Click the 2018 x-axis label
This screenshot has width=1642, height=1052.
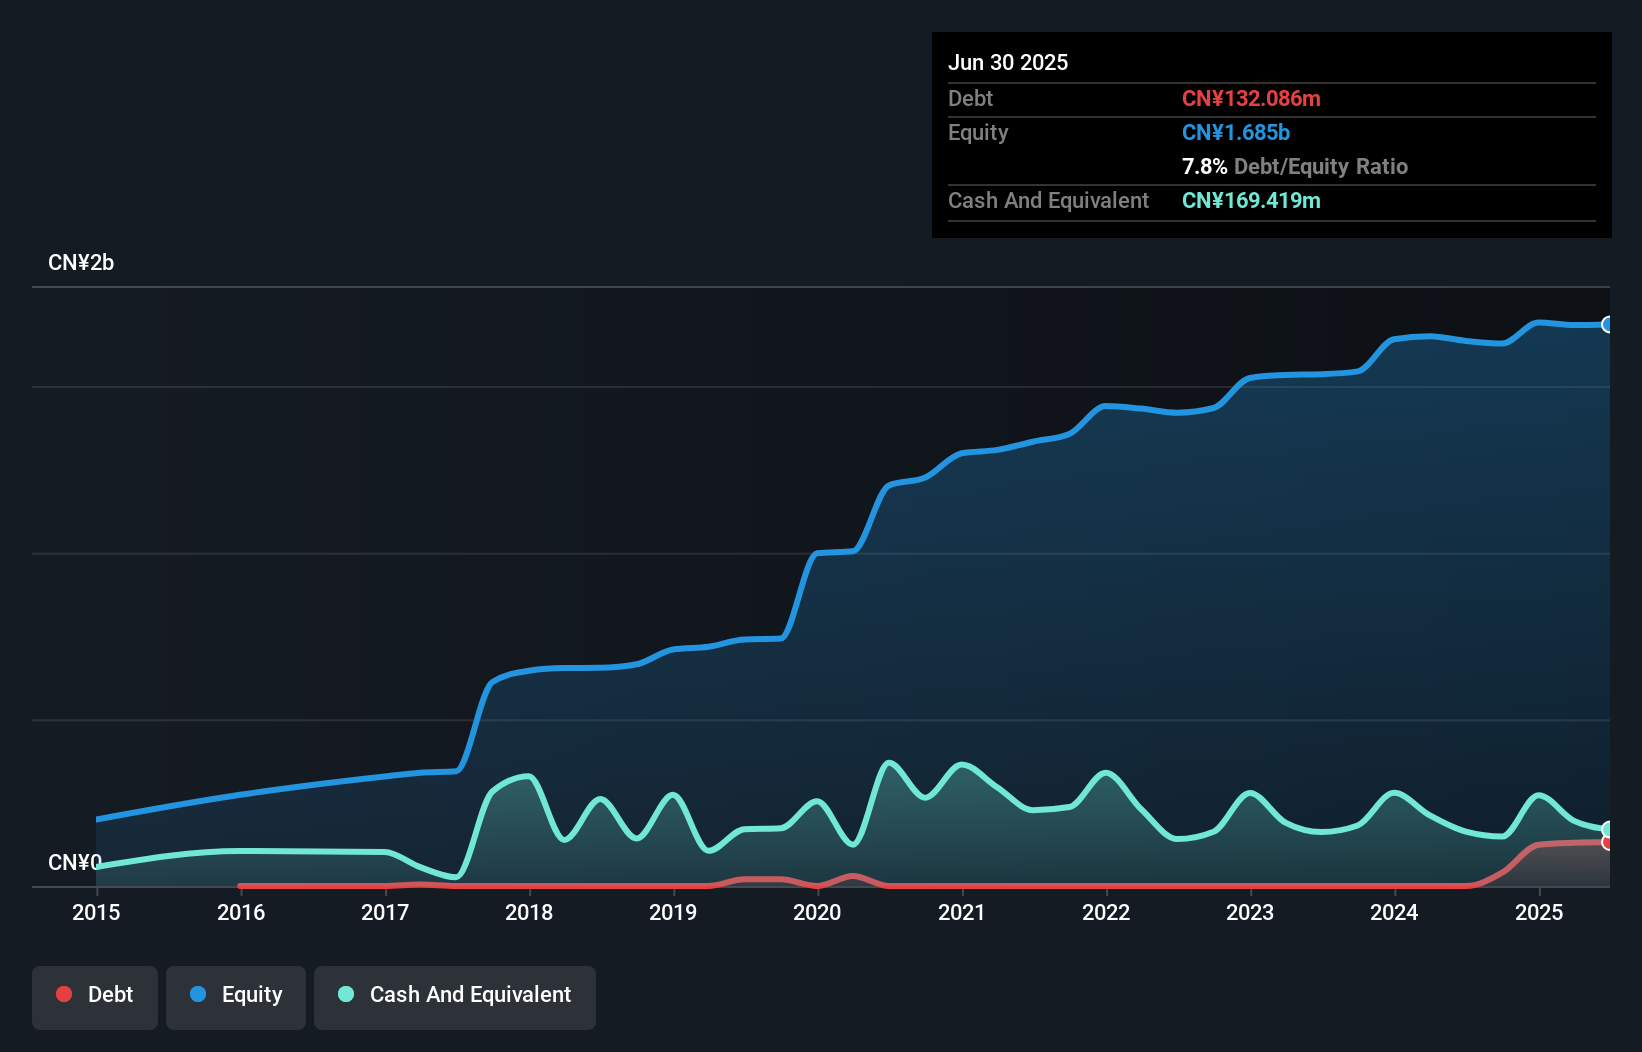point(529,912)
